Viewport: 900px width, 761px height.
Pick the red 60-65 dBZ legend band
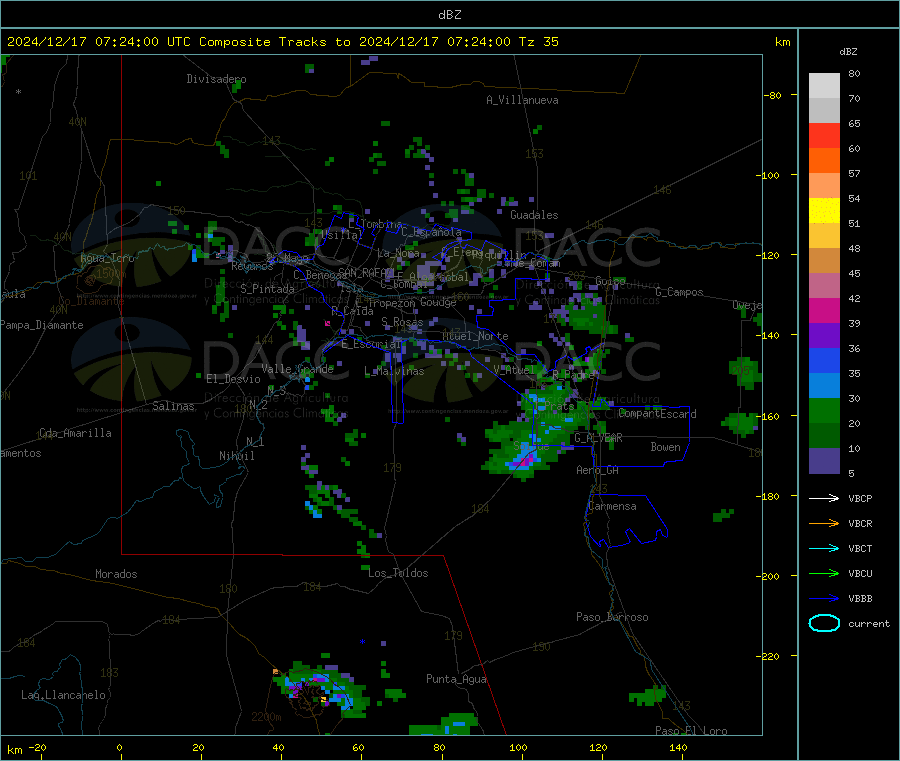coord(824,135)
